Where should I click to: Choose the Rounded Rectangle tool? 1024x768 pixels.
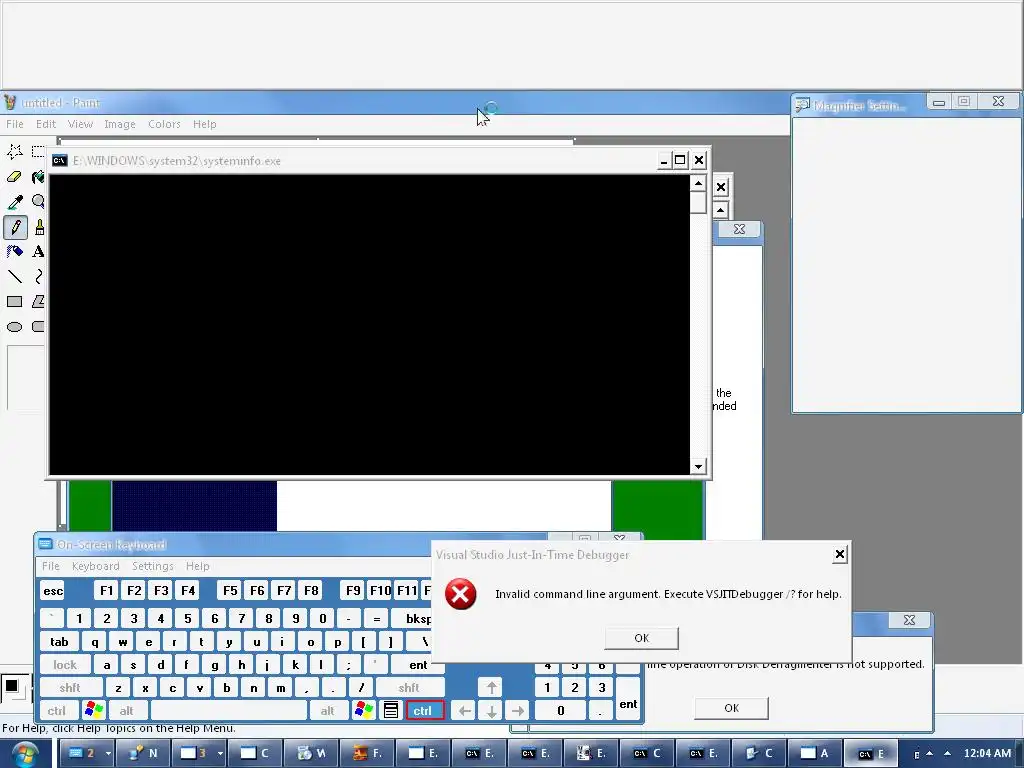[38, 327]
